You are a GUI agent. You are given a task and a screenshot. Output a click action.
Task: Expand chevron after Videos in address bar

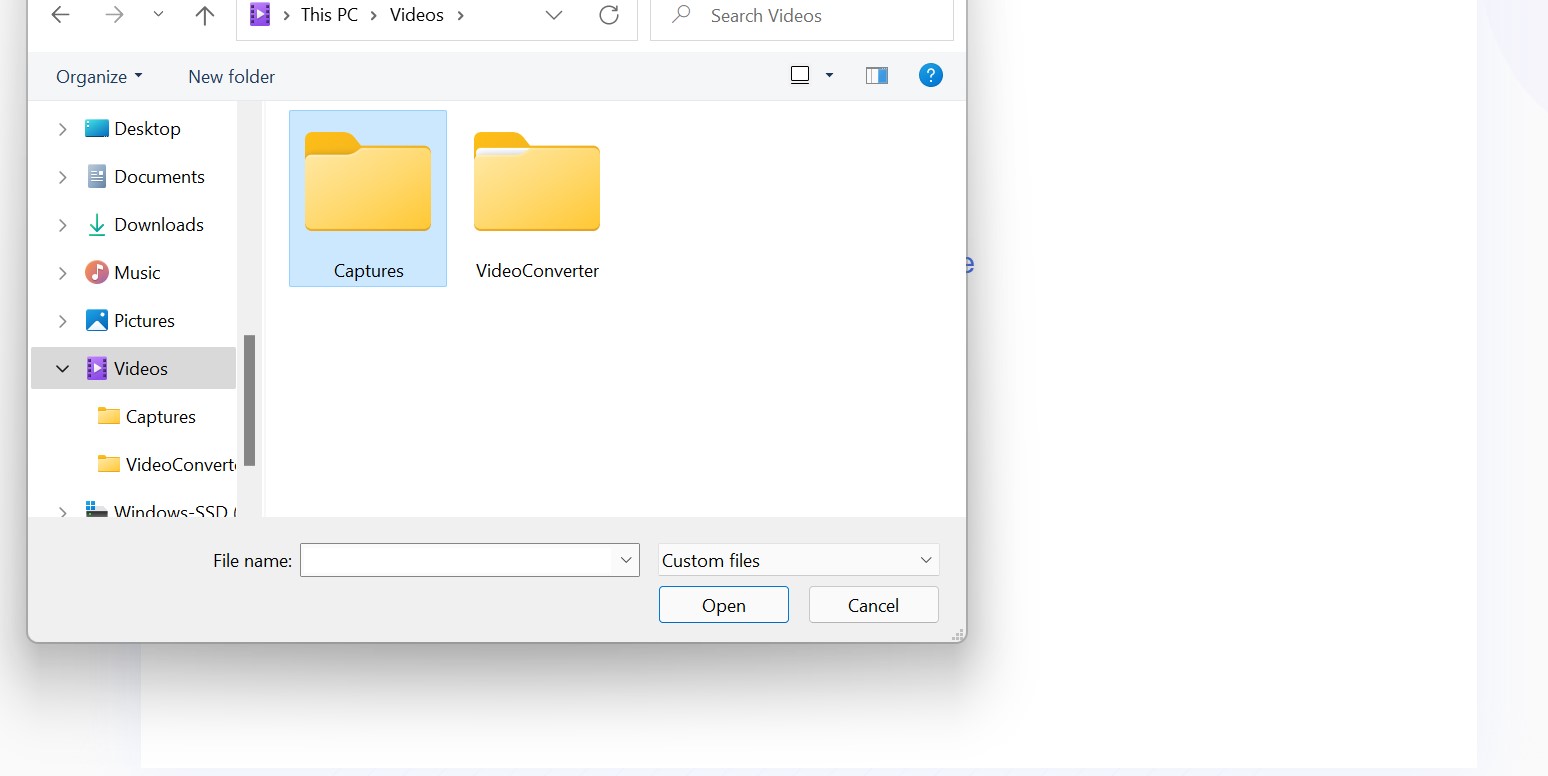460,15
